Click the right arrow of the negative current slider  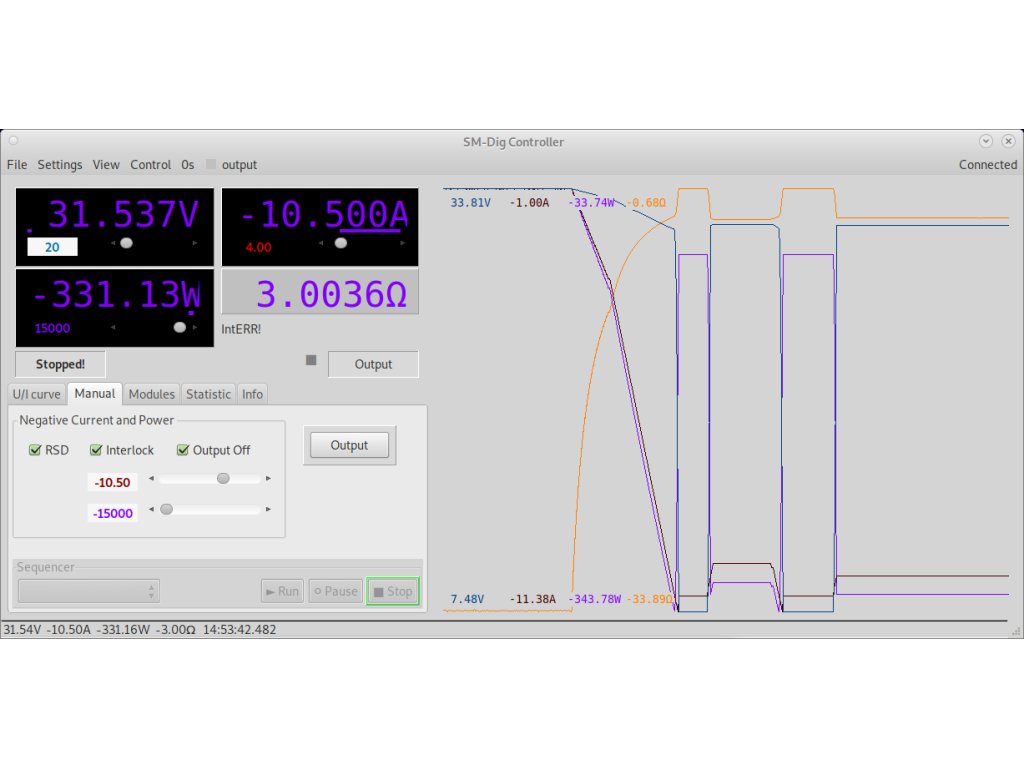point(268,479)
